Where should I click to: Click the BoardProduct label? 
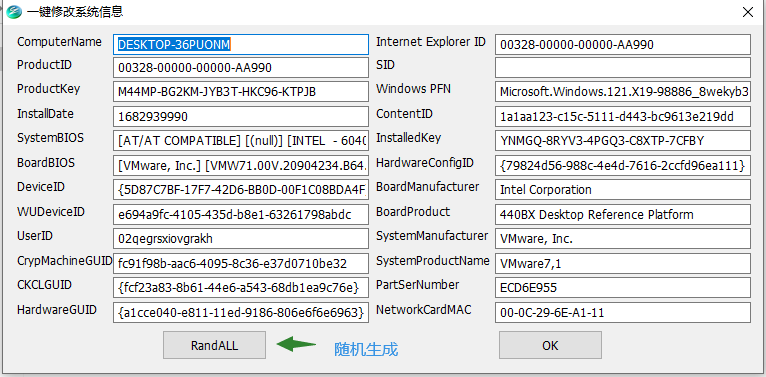point(413,211)
